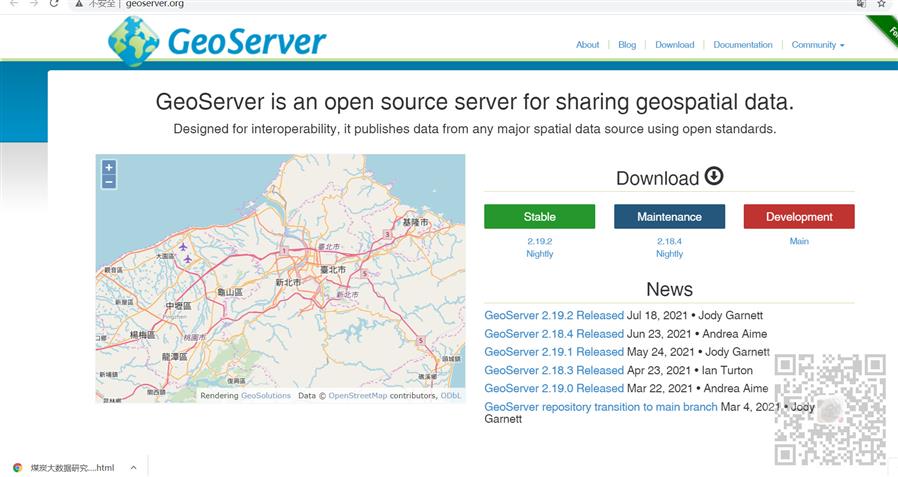This screenshot has width=898, height=477.
Task: Open Main link under Development
Action: tap(799, 241)
